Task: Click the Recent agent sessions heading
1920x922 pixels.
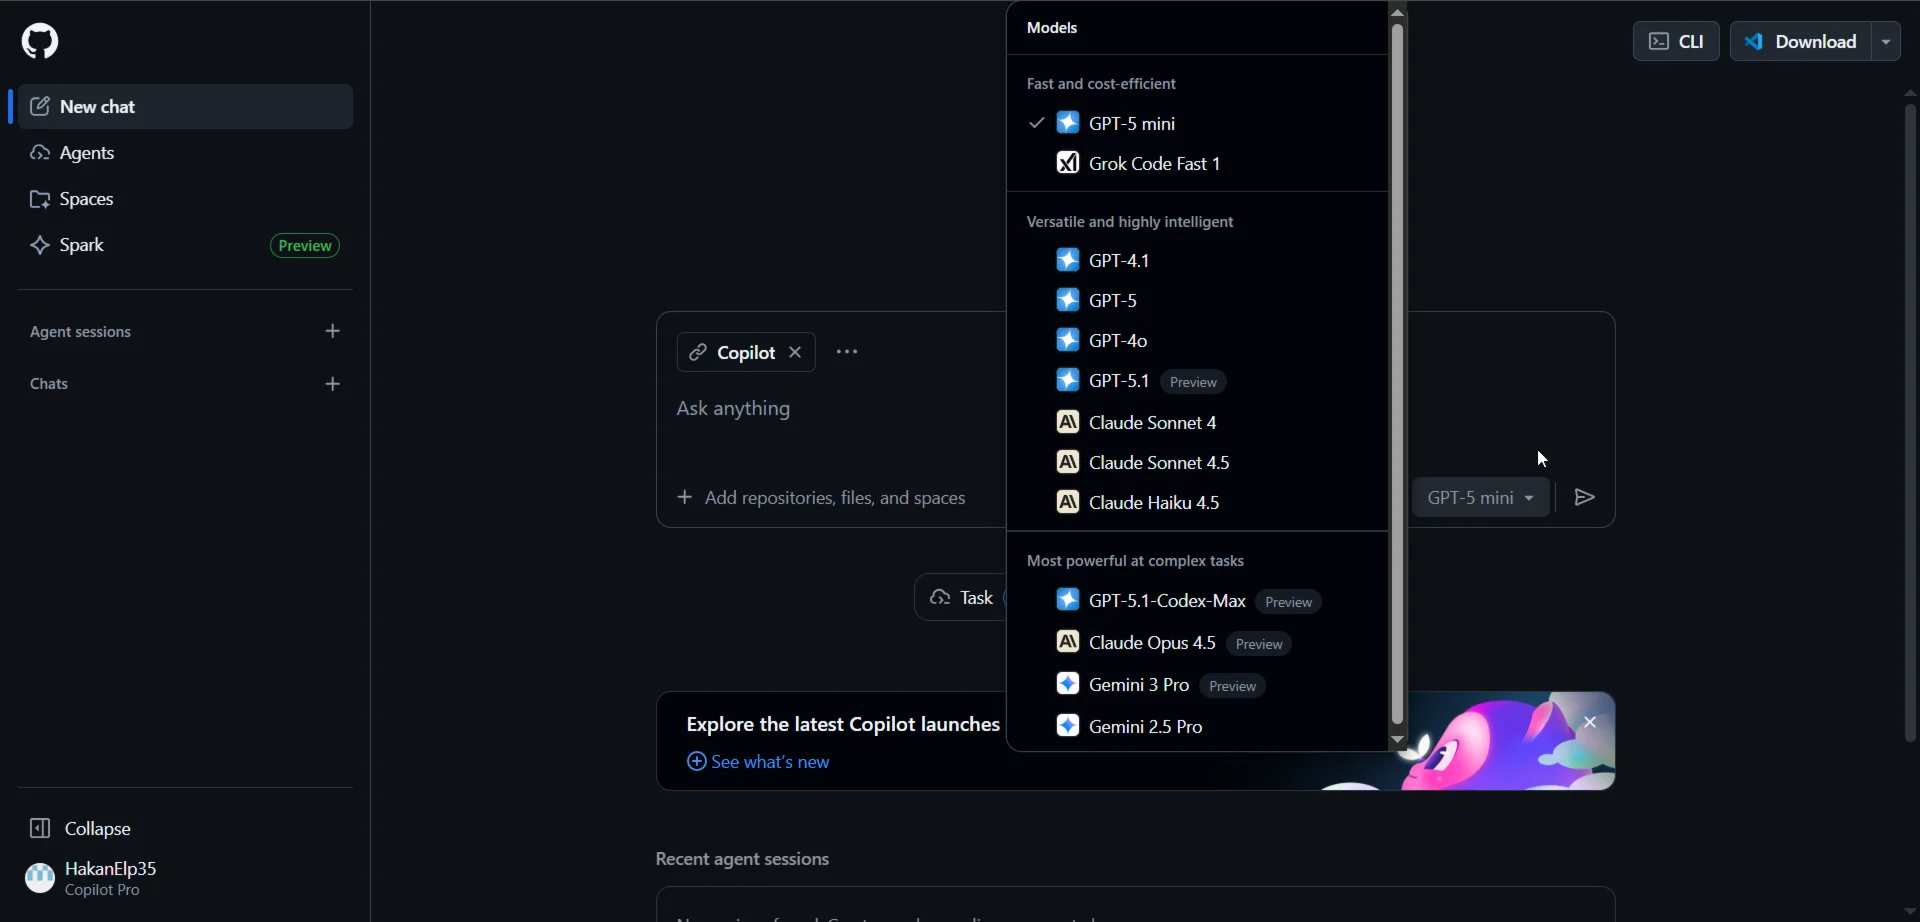Action: 743,859
